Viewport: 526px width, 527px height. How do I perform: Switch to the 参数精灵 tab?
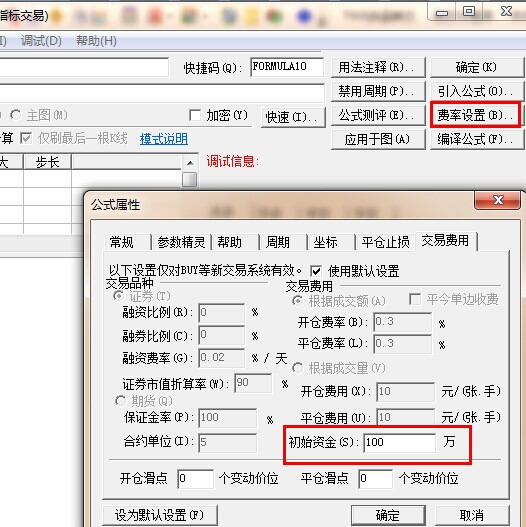[181, 242]
